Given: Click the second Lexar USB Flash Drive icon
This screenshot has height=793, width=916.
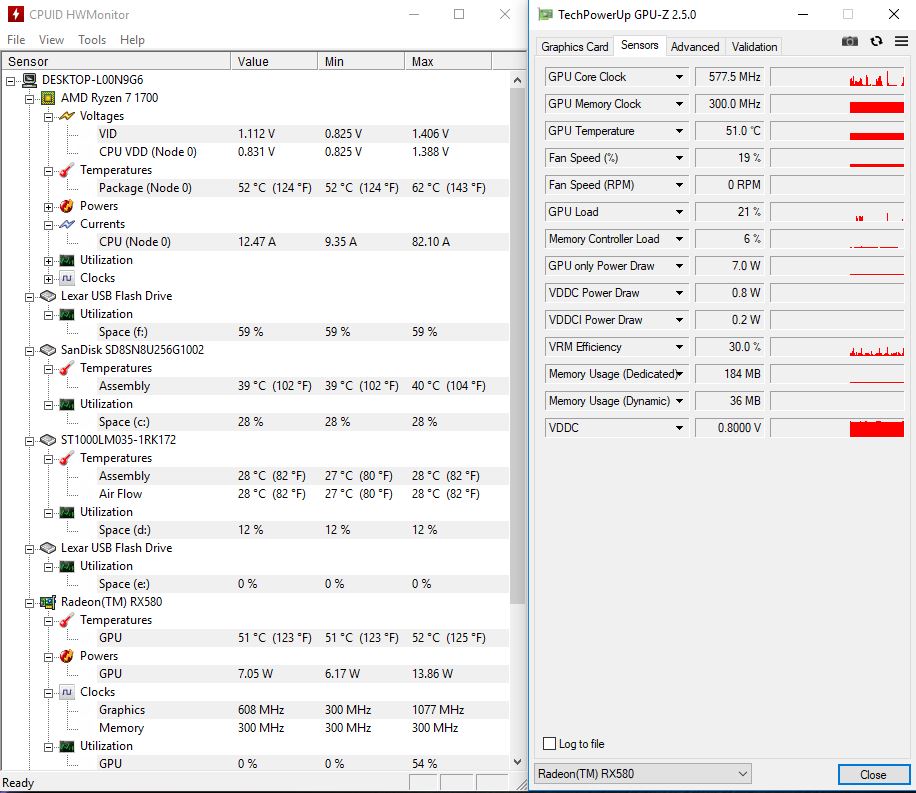Looking at the screenshot, I should click(x=48, y=548).
